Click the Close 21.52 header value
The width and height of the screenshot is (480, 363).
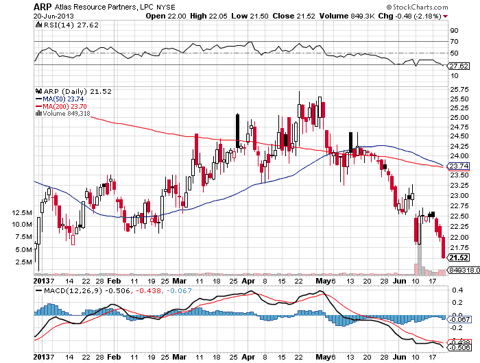click(294, 16)
